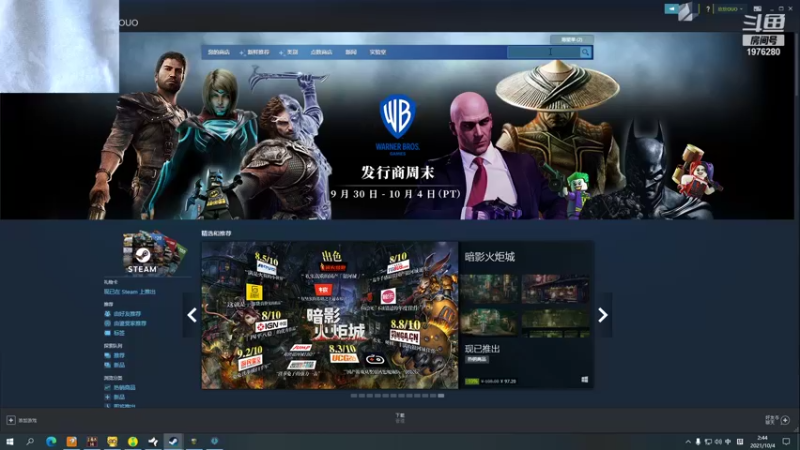The width and height of the screenshot is (800, 450).
Task: Click the microphone tray icon
Action: click(x=698, y=442)
